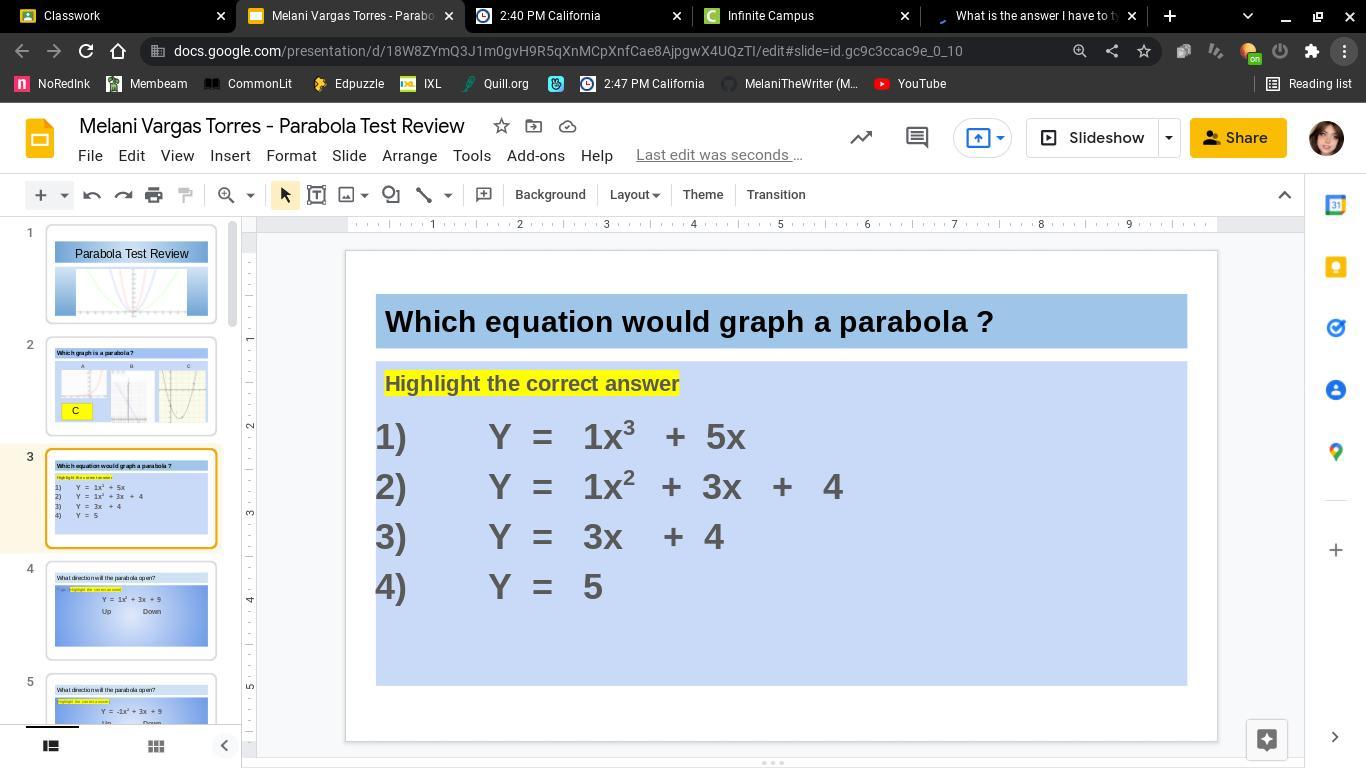Open the Layout dropdown
Viewport: 1366px width, 768px height.
pos(635,195)
